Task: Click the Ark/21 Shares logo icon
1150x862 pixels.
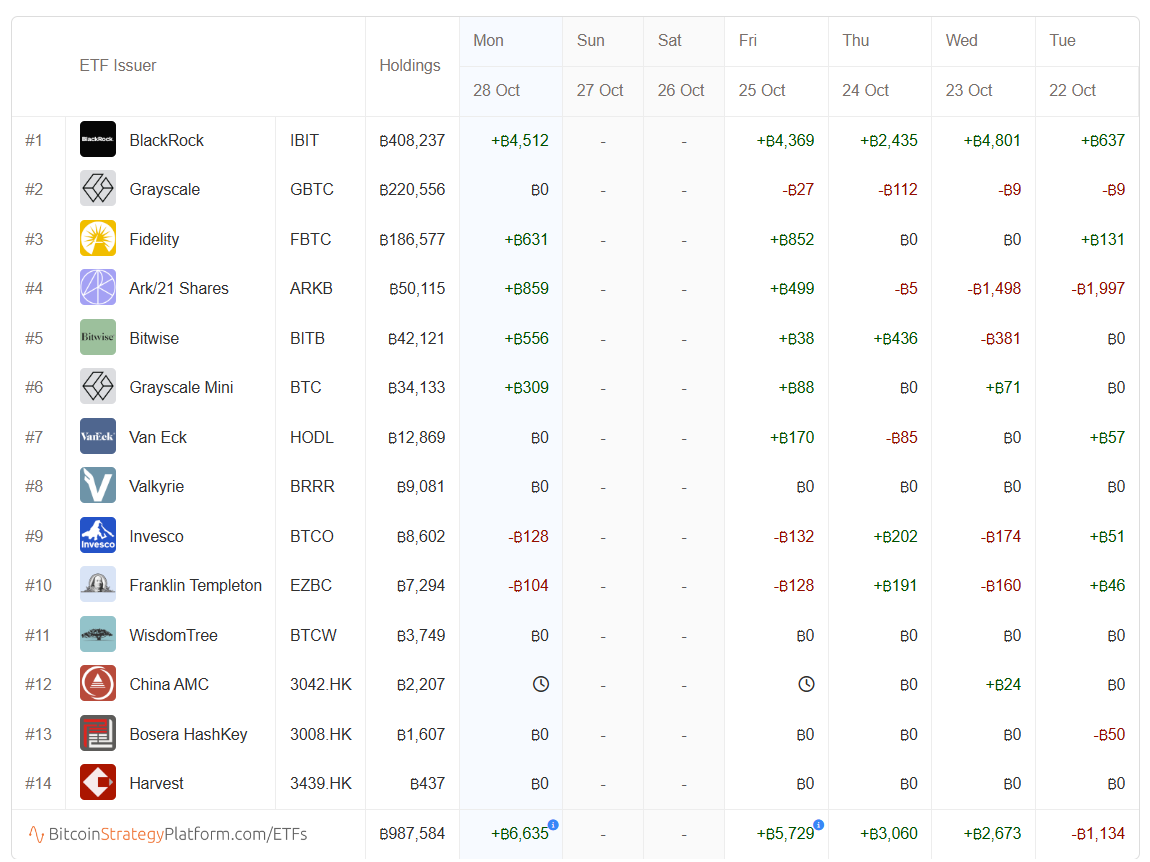Action: 98,288
